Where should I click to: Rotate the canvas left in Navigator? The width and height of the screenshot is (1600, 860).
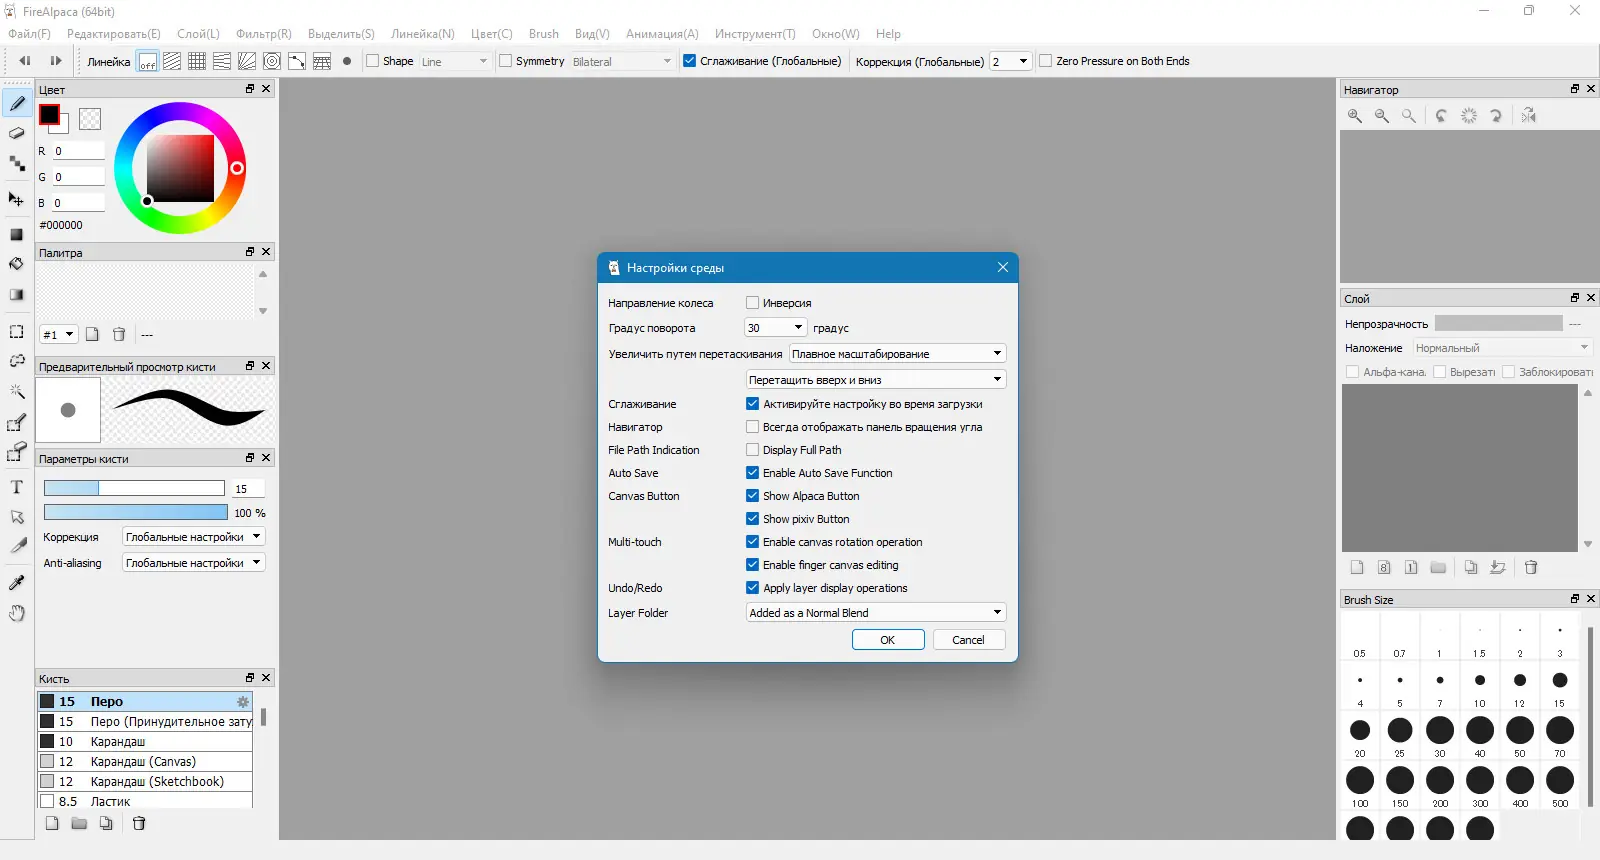[1441, 116]
